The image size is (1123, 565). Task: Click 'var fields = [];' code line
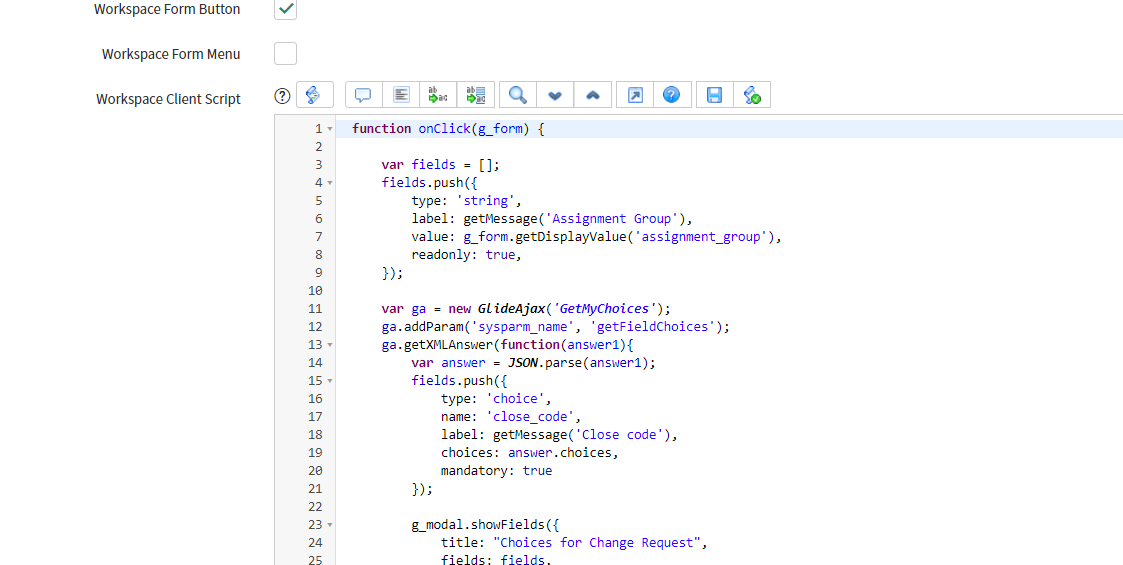(x=440, y=165)
